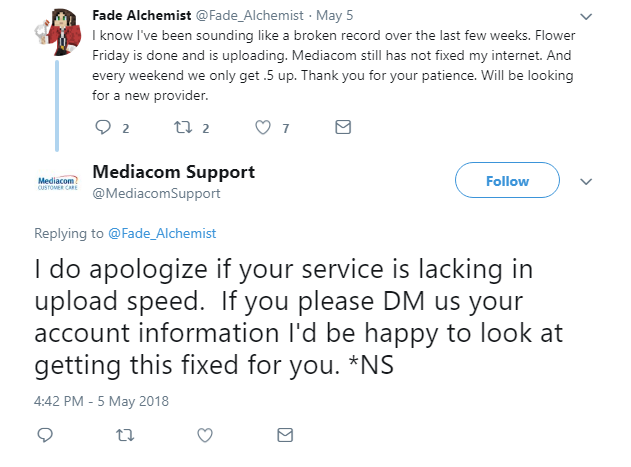The width and height of the screenshot is (631, 467).
Task: Follow the Mediacom Support account
Action: tap(507, 181)
